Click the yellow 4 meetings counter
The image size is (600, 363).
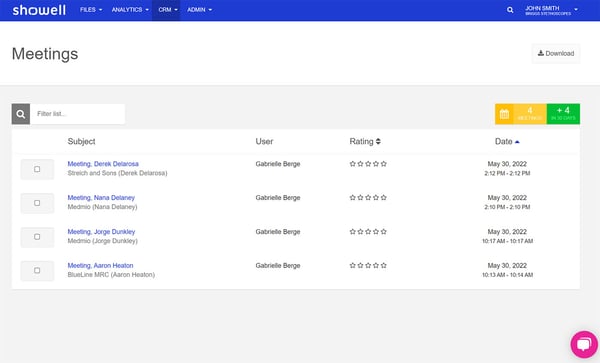(x=530, y=114)
